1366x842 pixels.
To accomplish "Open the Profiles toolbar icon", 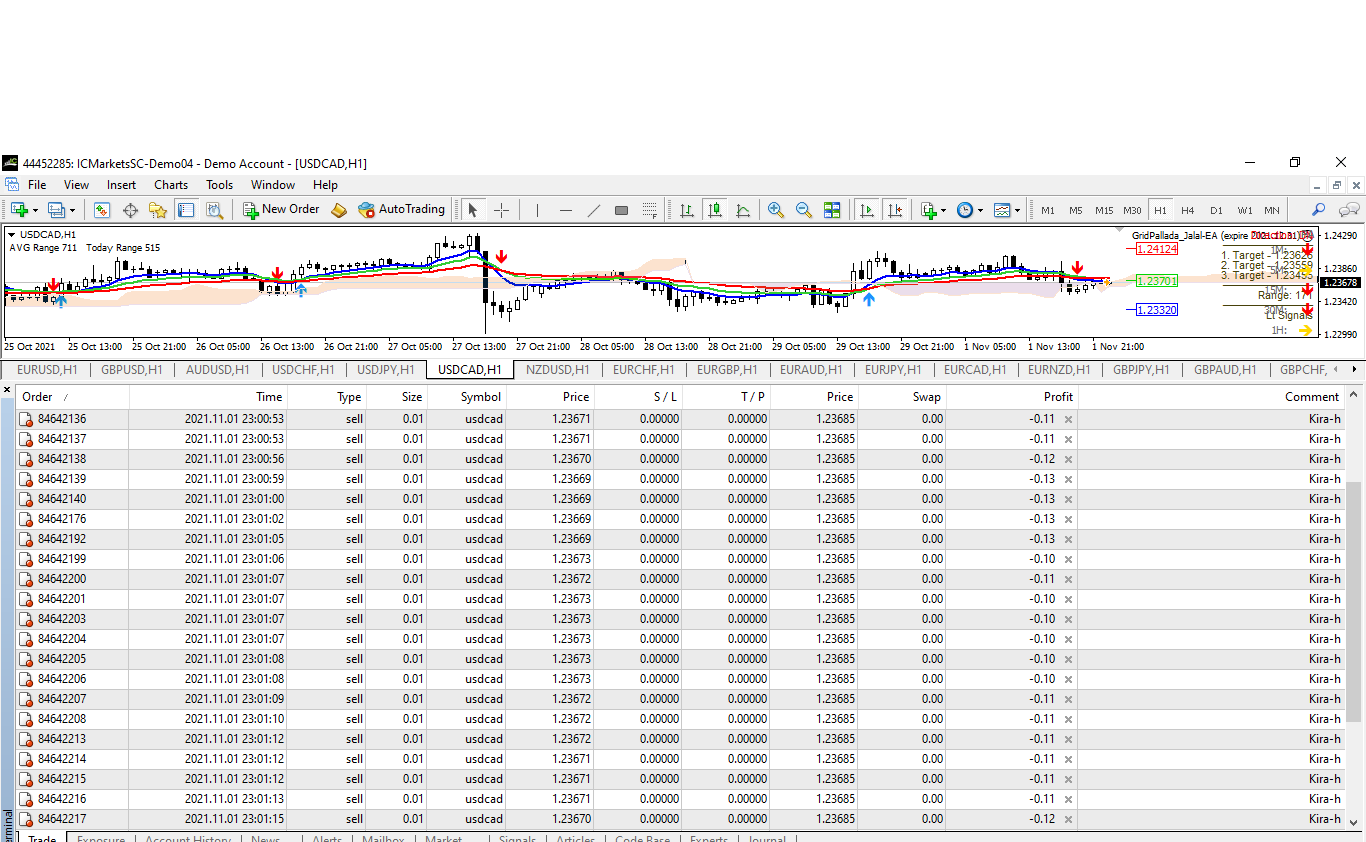I will pyautogui.click(x=56, y=210).
